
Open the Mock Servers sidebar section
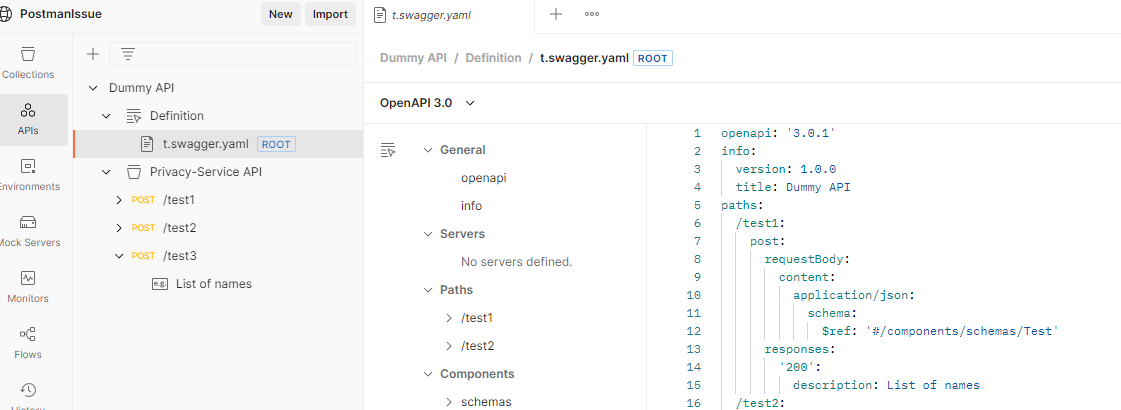pos(29,231)
